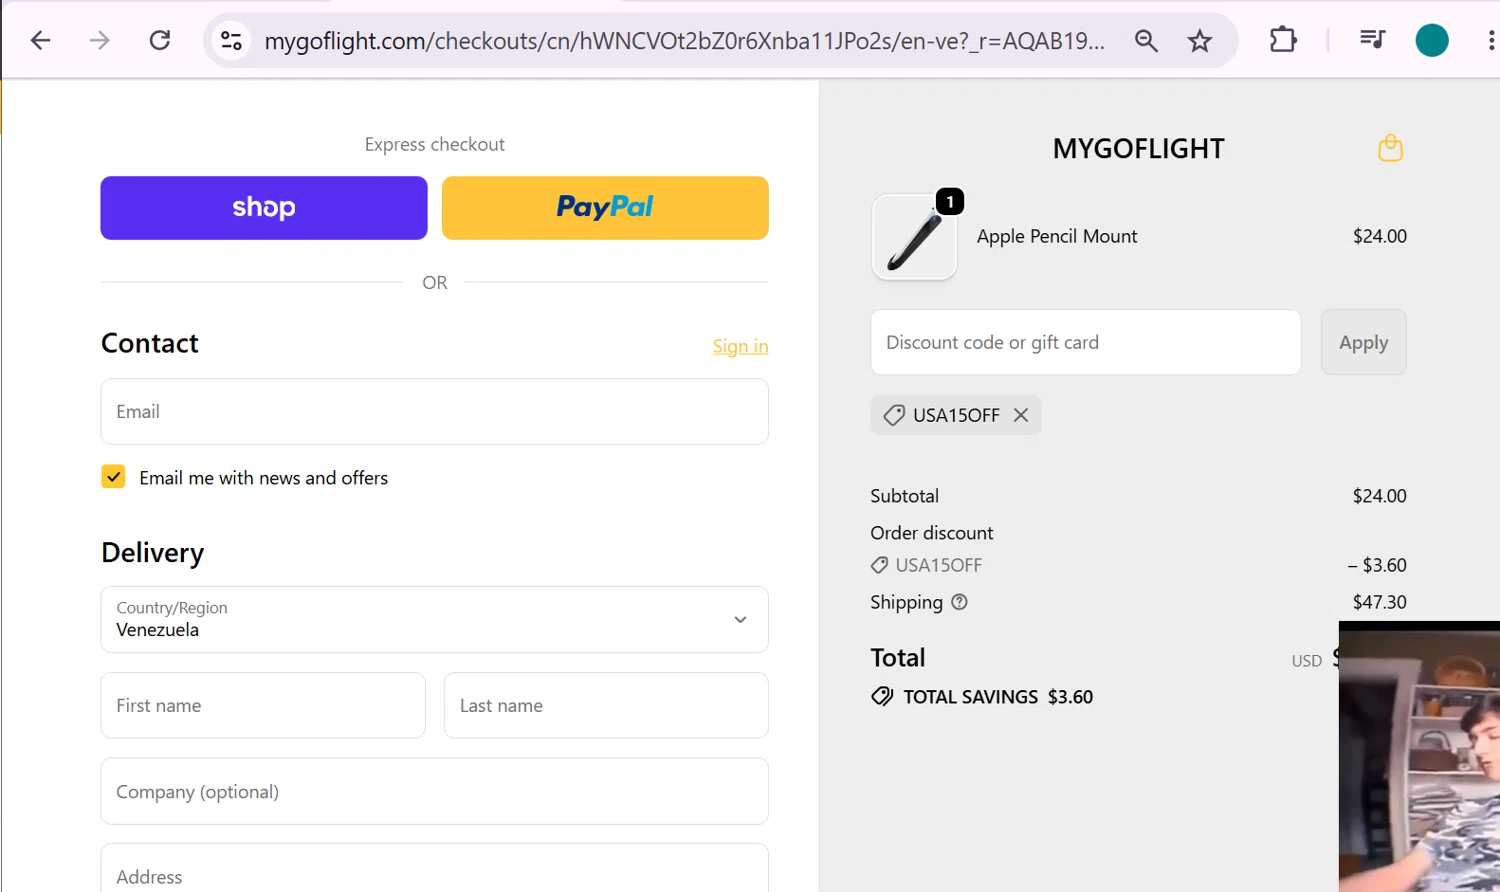Screen dimensions: 1500x892
Task: Click the $47.30 shipping amount
Action: point(1379,602)
